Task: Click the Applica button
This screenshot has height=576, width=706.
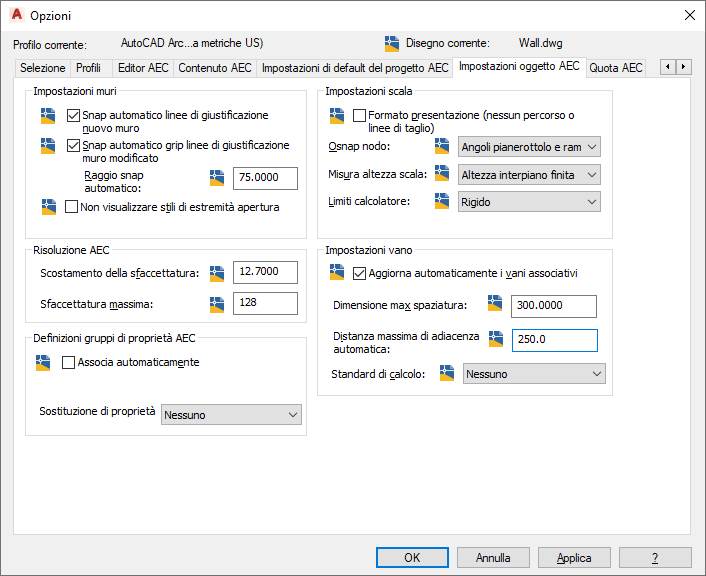Action: pos(574,558)
